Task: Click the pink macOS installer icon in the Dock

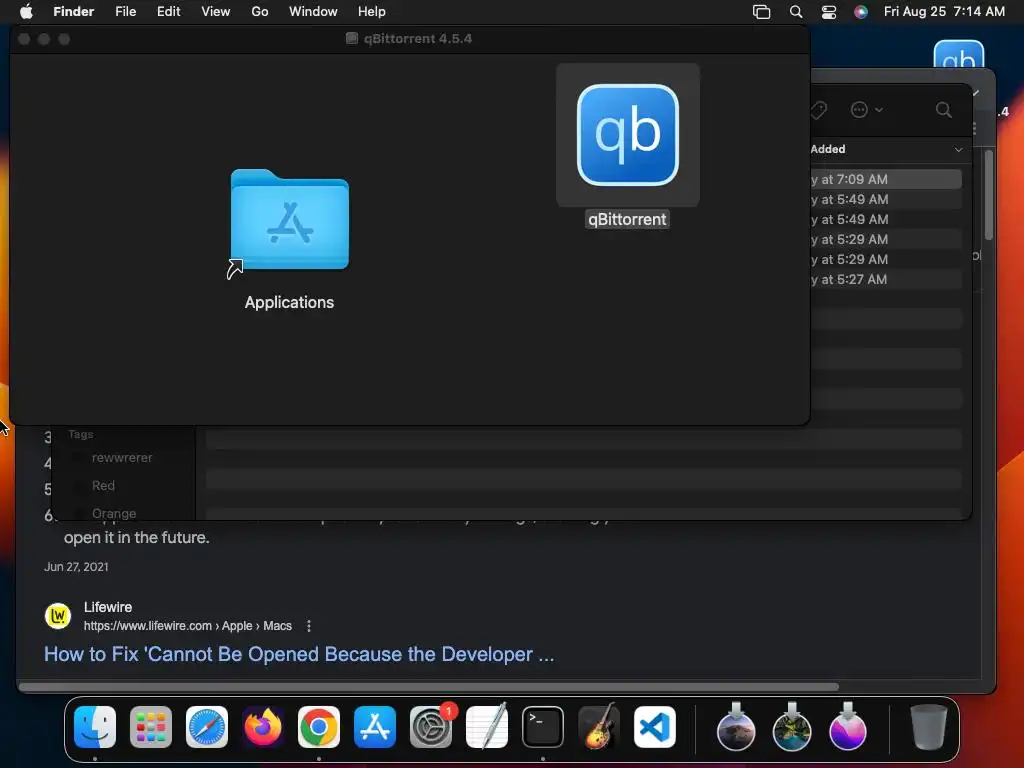Action: coord(848,727)
